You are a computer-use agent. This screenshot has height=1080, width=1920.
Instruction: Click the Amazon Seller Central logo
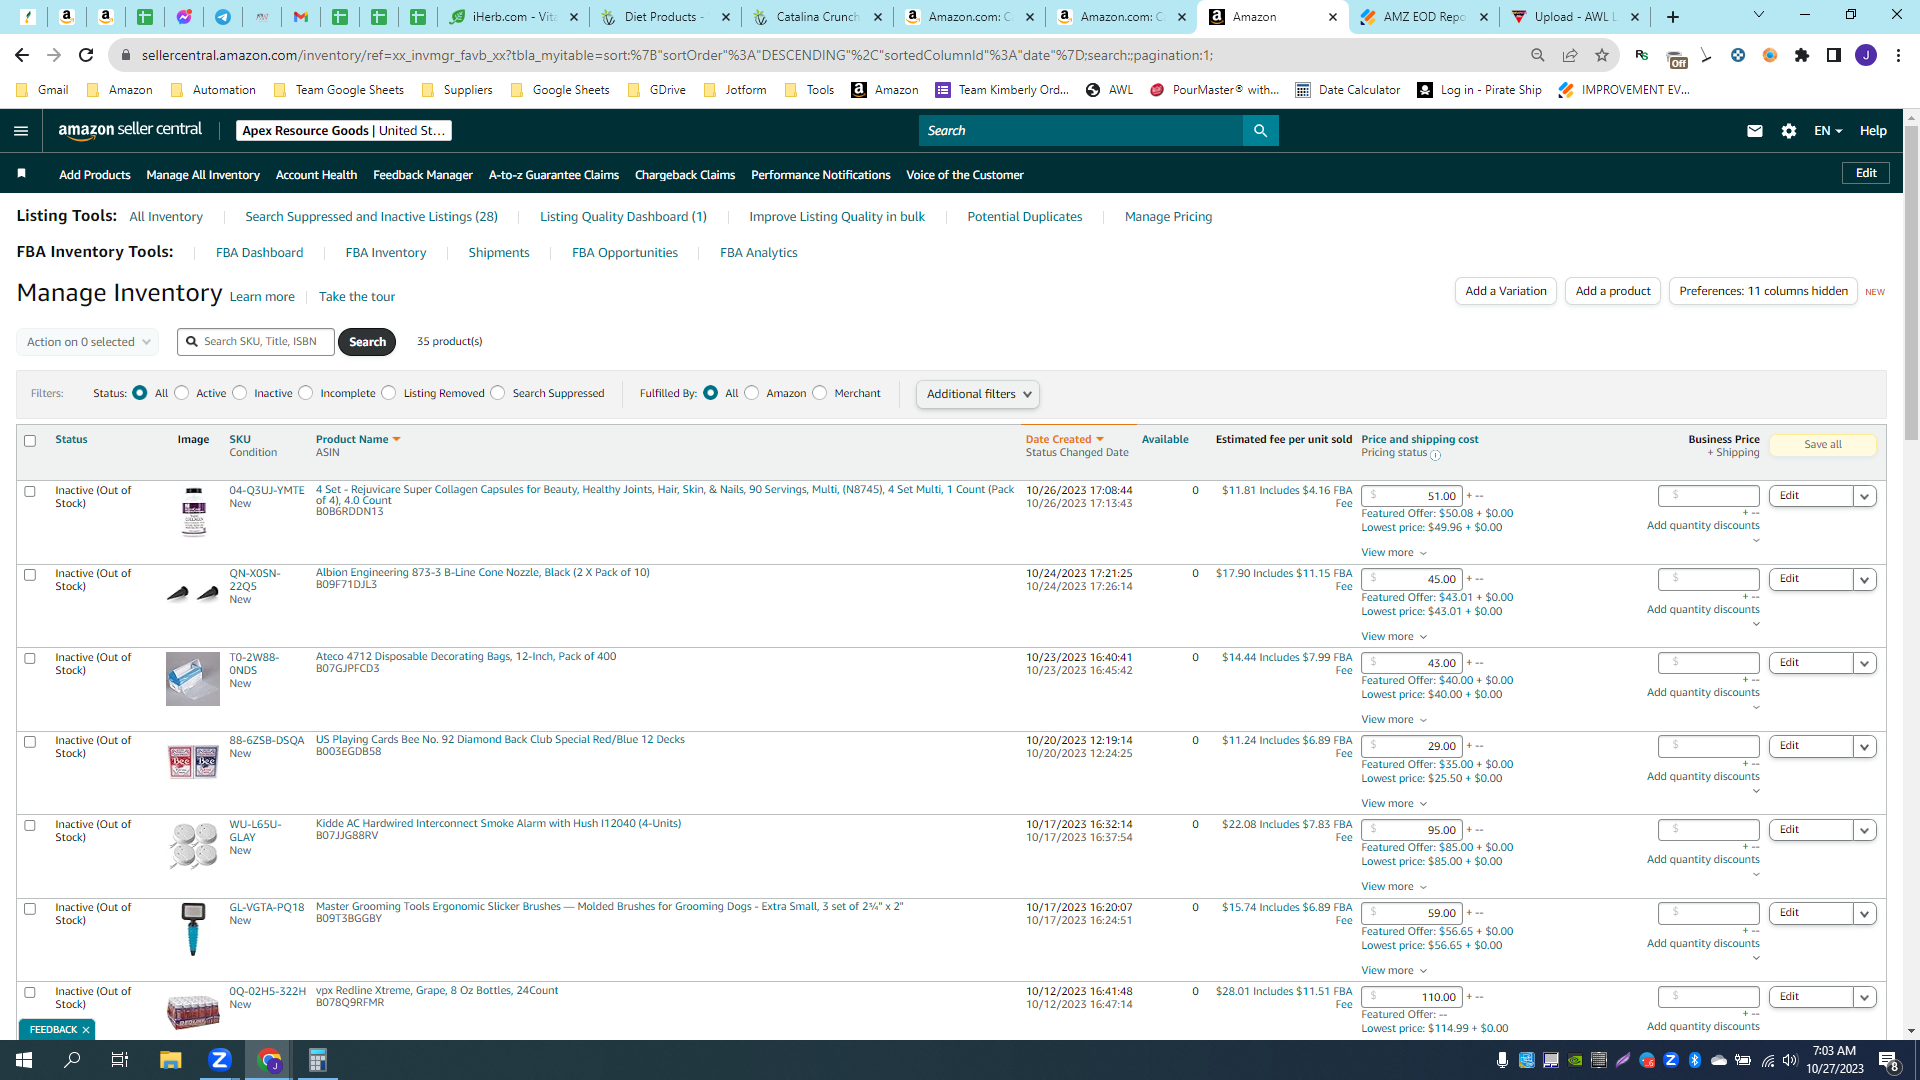pos(130,130)
